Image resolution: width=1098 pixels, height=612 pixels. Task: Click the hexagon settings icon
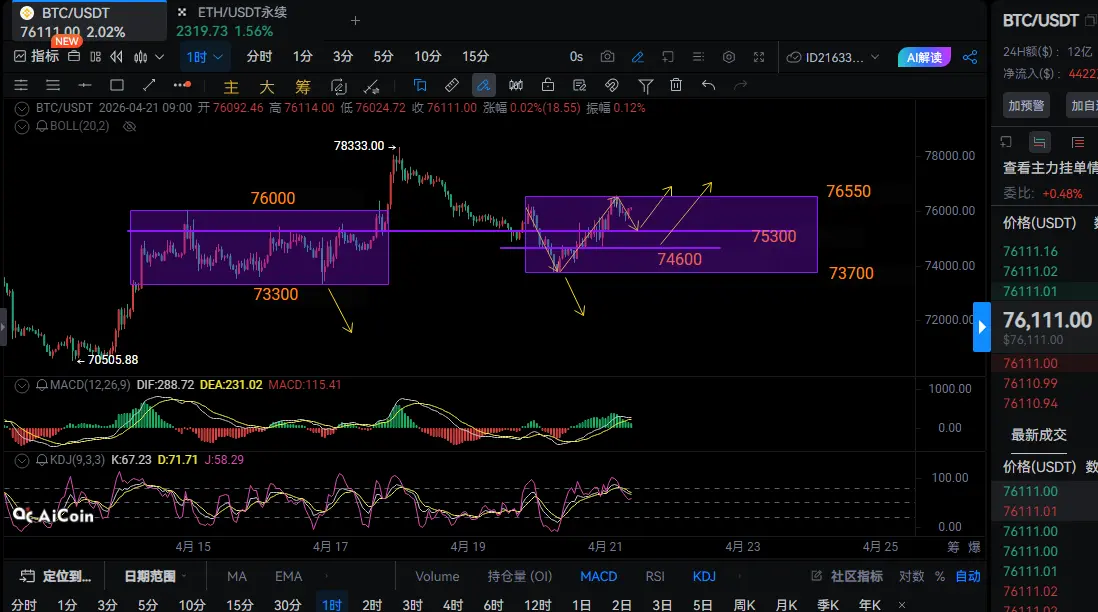pos(728,57)
